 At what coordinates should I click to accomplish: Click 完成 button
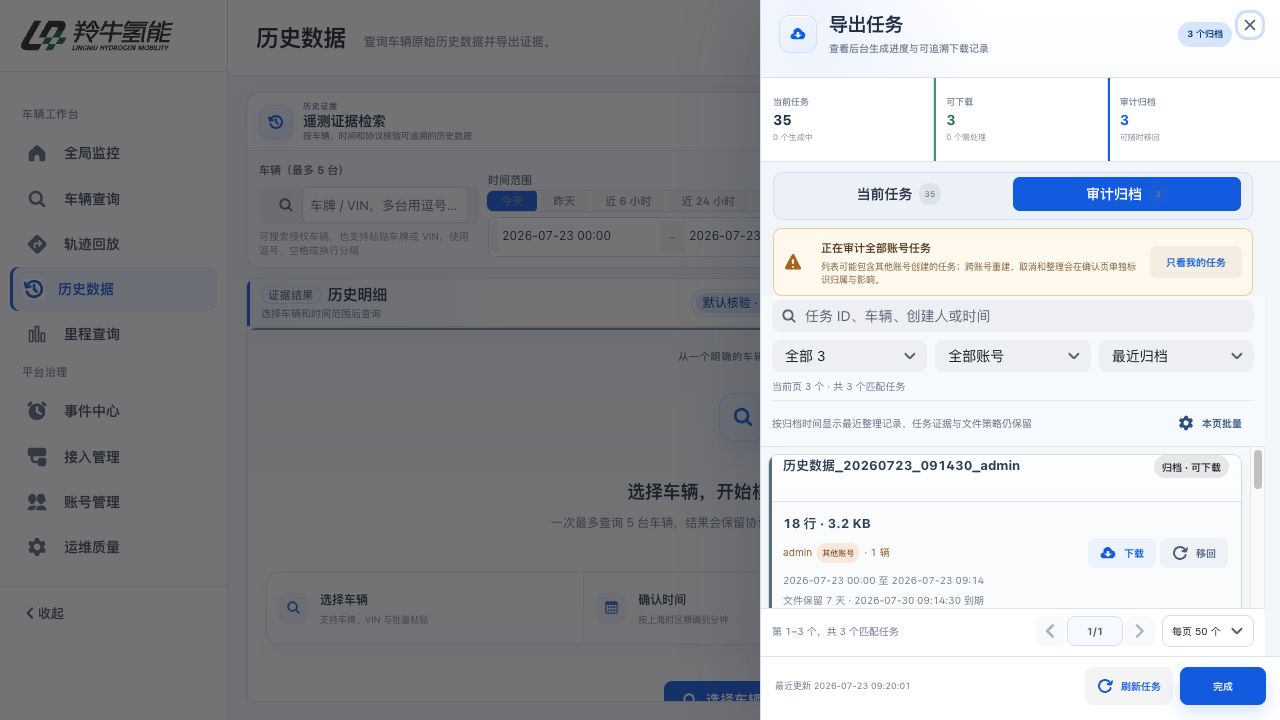pos(1223,686)
